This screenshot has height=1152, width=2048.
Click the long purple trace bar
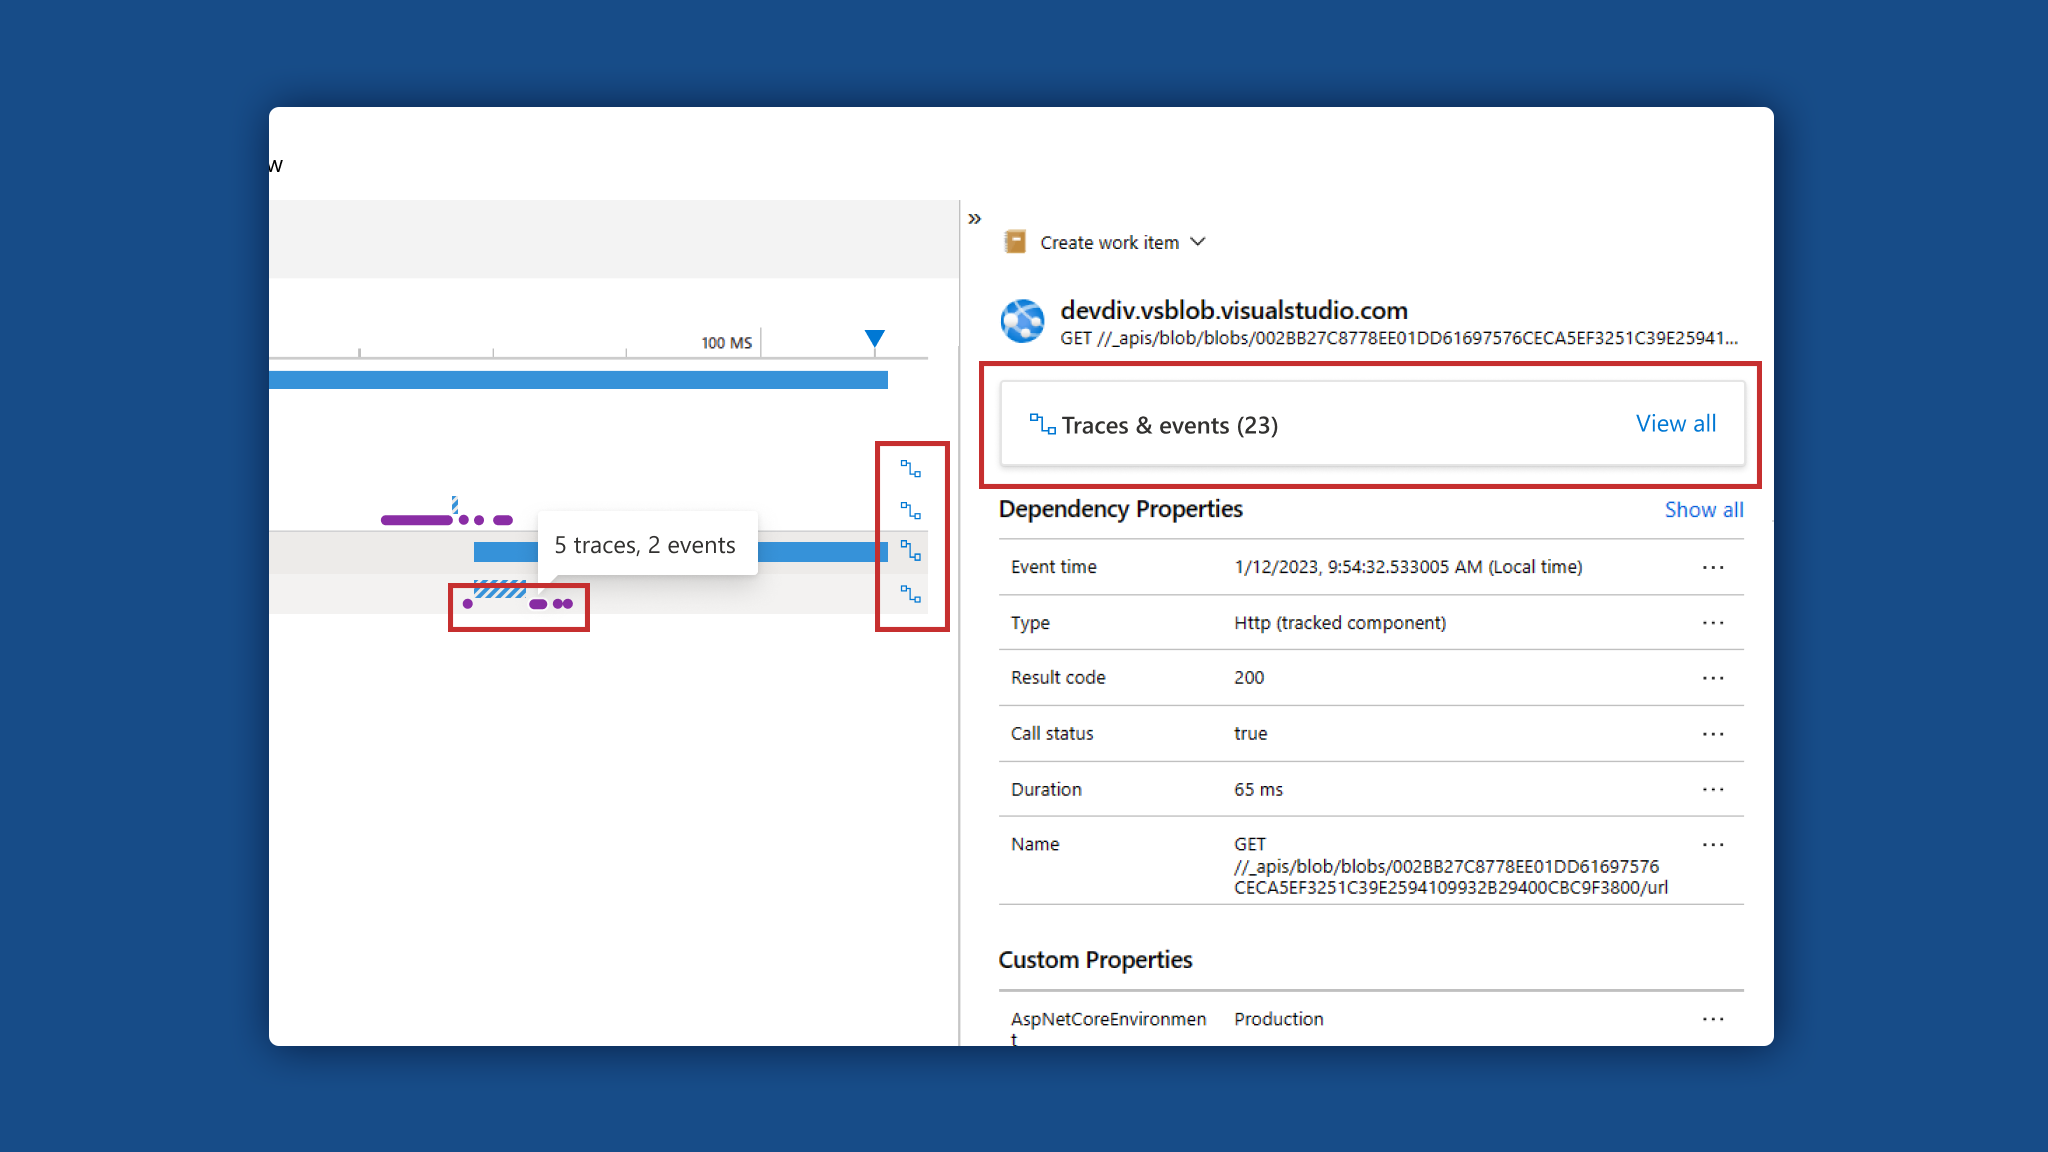point(416,520)
